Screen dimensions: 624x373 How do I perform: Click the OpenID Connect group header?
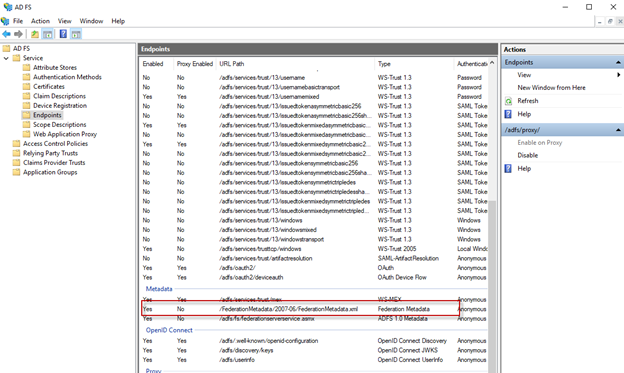[169, 330]
